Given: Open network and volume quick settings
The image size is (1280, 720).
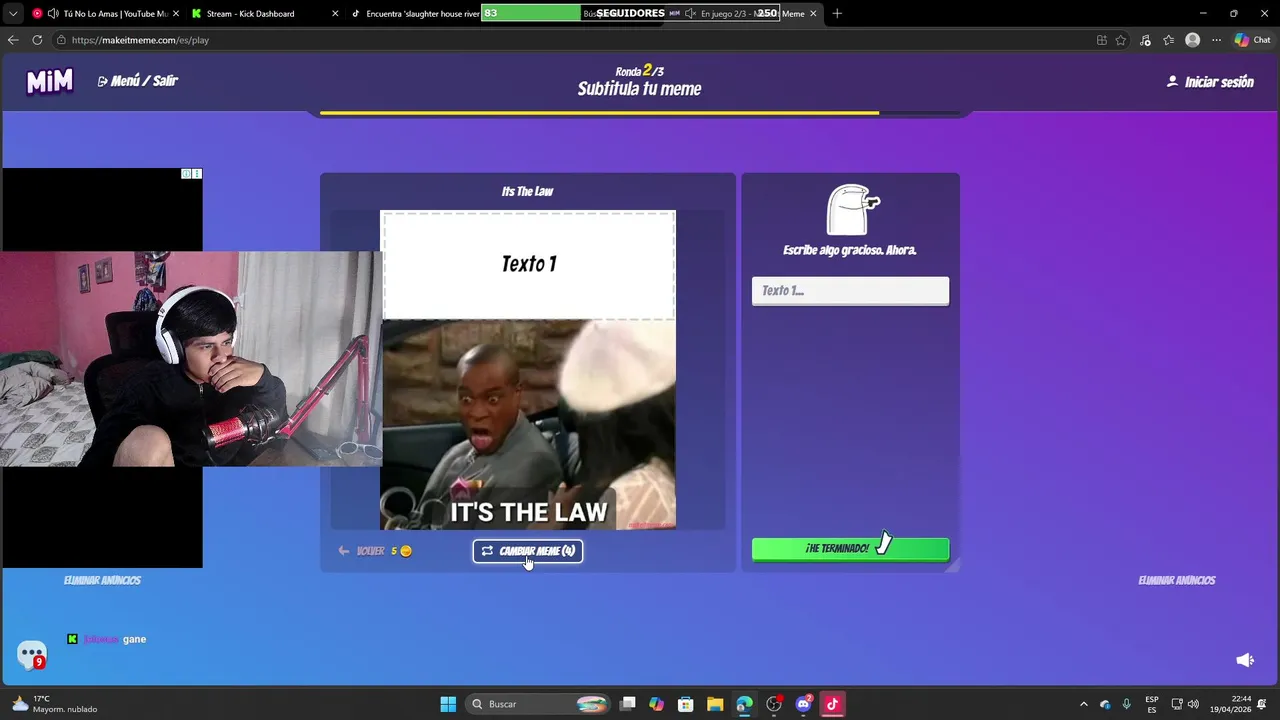Looking at the screenshot, I should pyautogui.click(x=1185, y=704).
